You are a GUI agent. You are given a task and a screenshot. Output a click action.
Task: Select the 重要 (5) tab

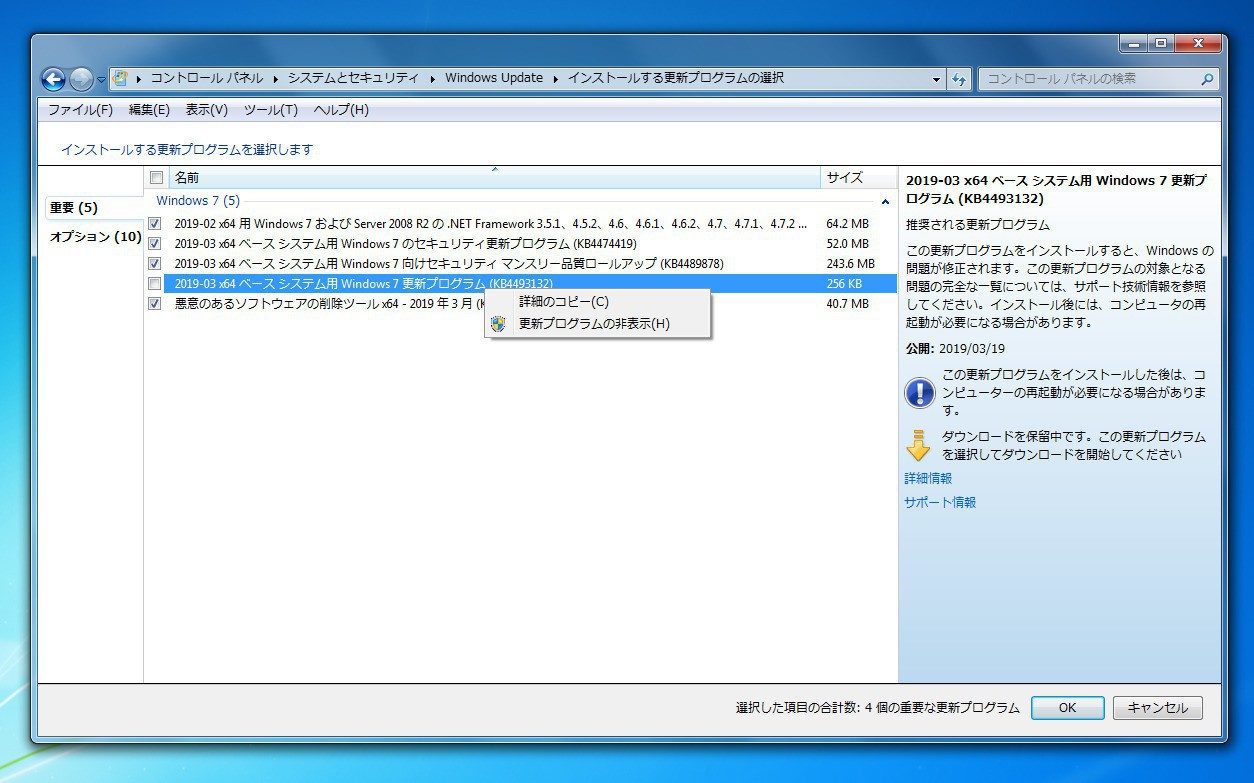94,208
